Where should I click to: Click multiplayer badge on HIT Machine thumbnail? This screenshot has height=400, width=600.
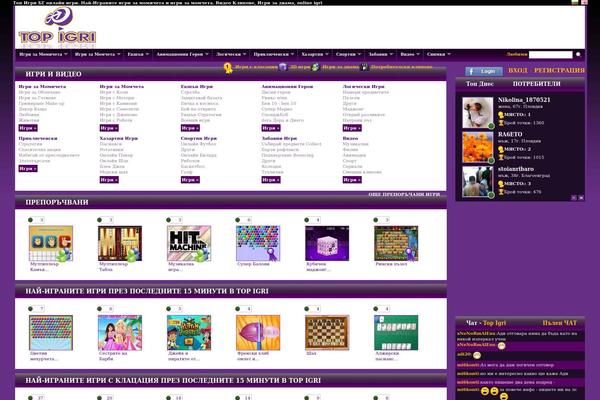(x=201, y=255)
